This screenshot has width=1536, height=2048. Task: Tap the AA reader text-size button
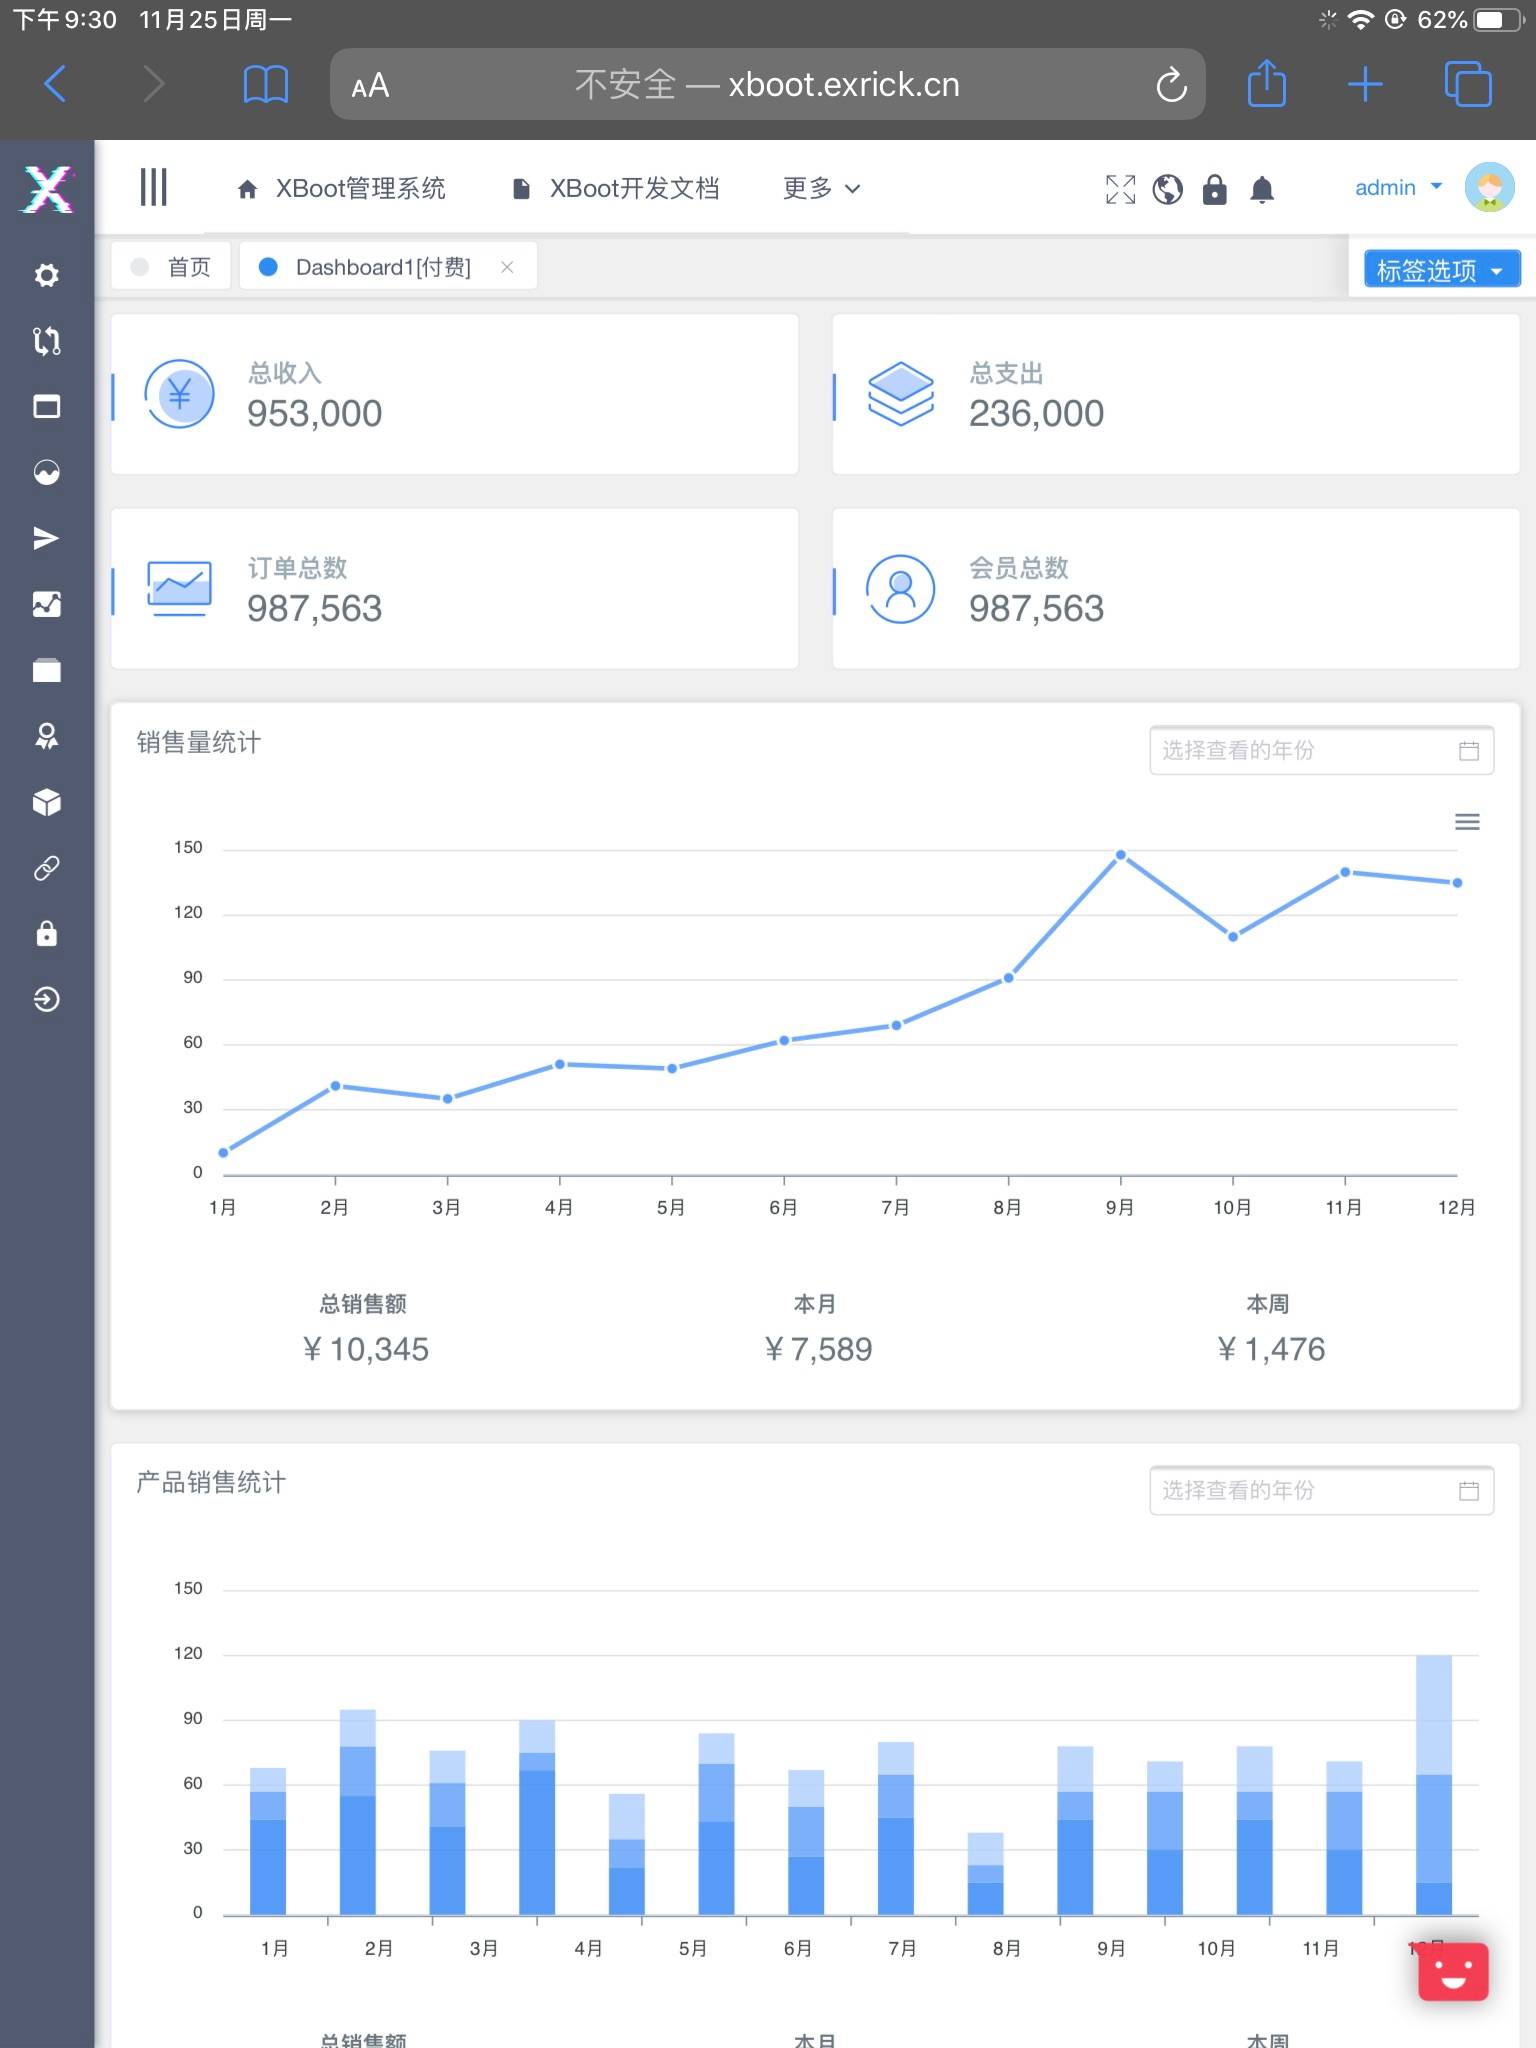coord(370,86)
